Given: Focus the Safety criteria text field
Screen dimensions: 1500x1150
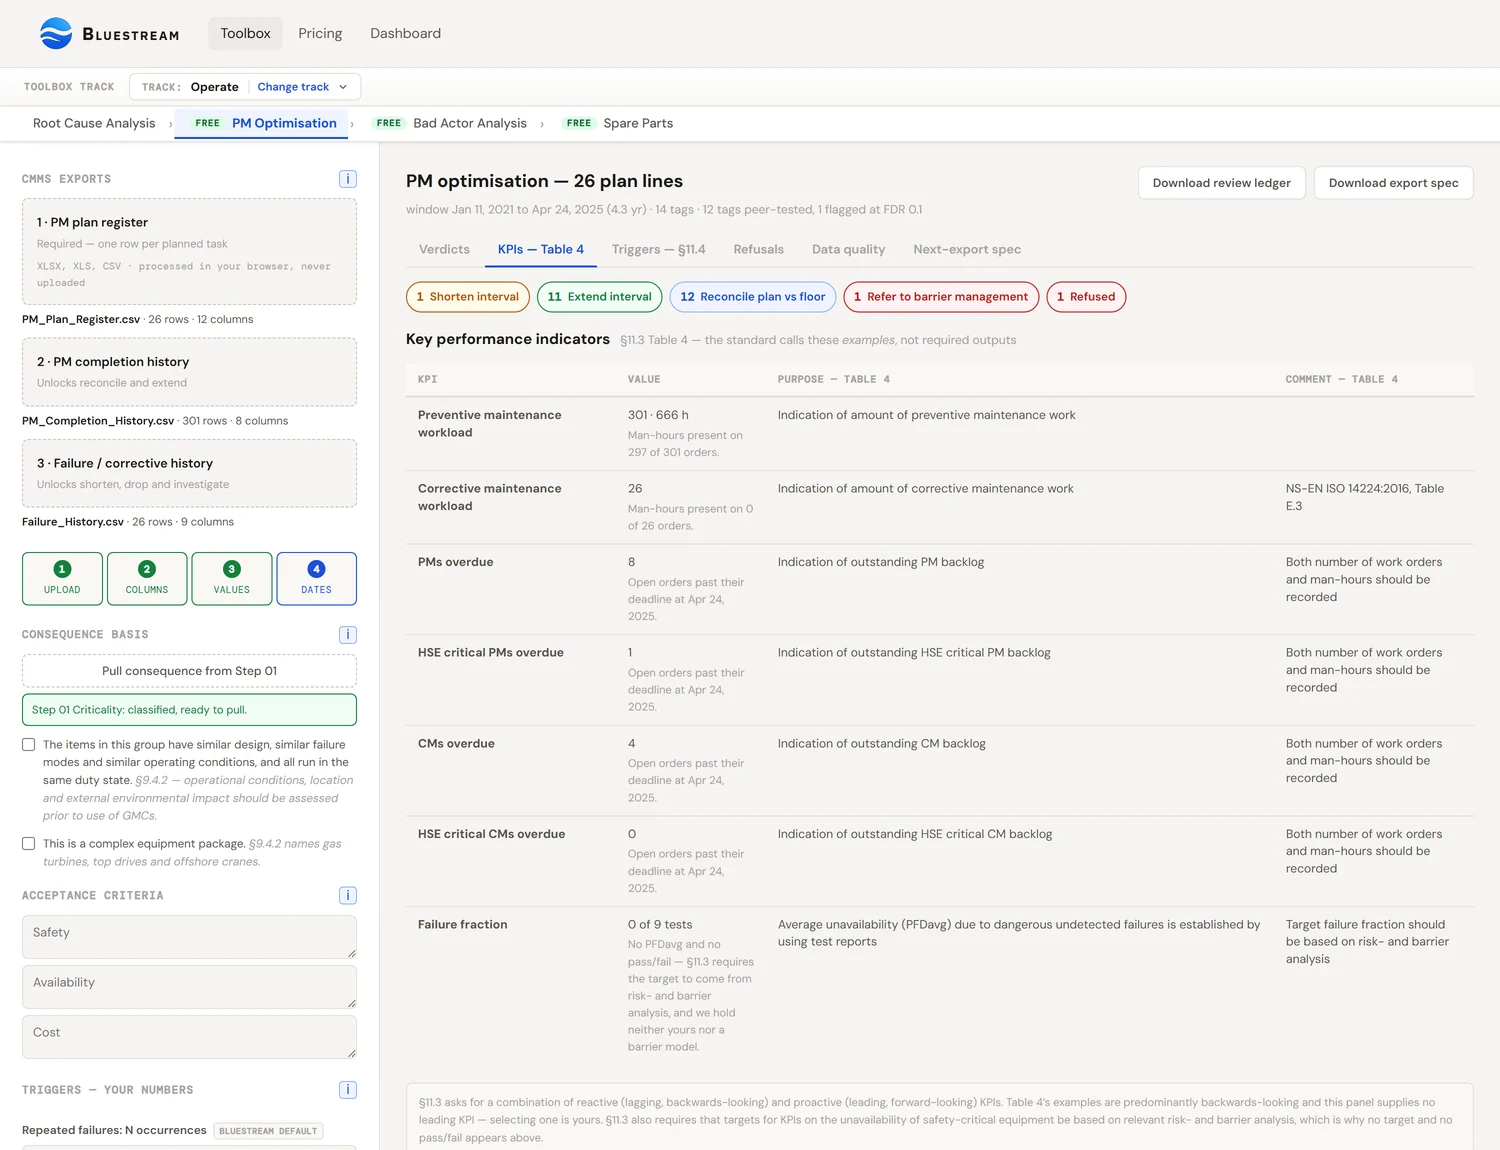Looking at the screenshot, I should click(x=190, y=937).
